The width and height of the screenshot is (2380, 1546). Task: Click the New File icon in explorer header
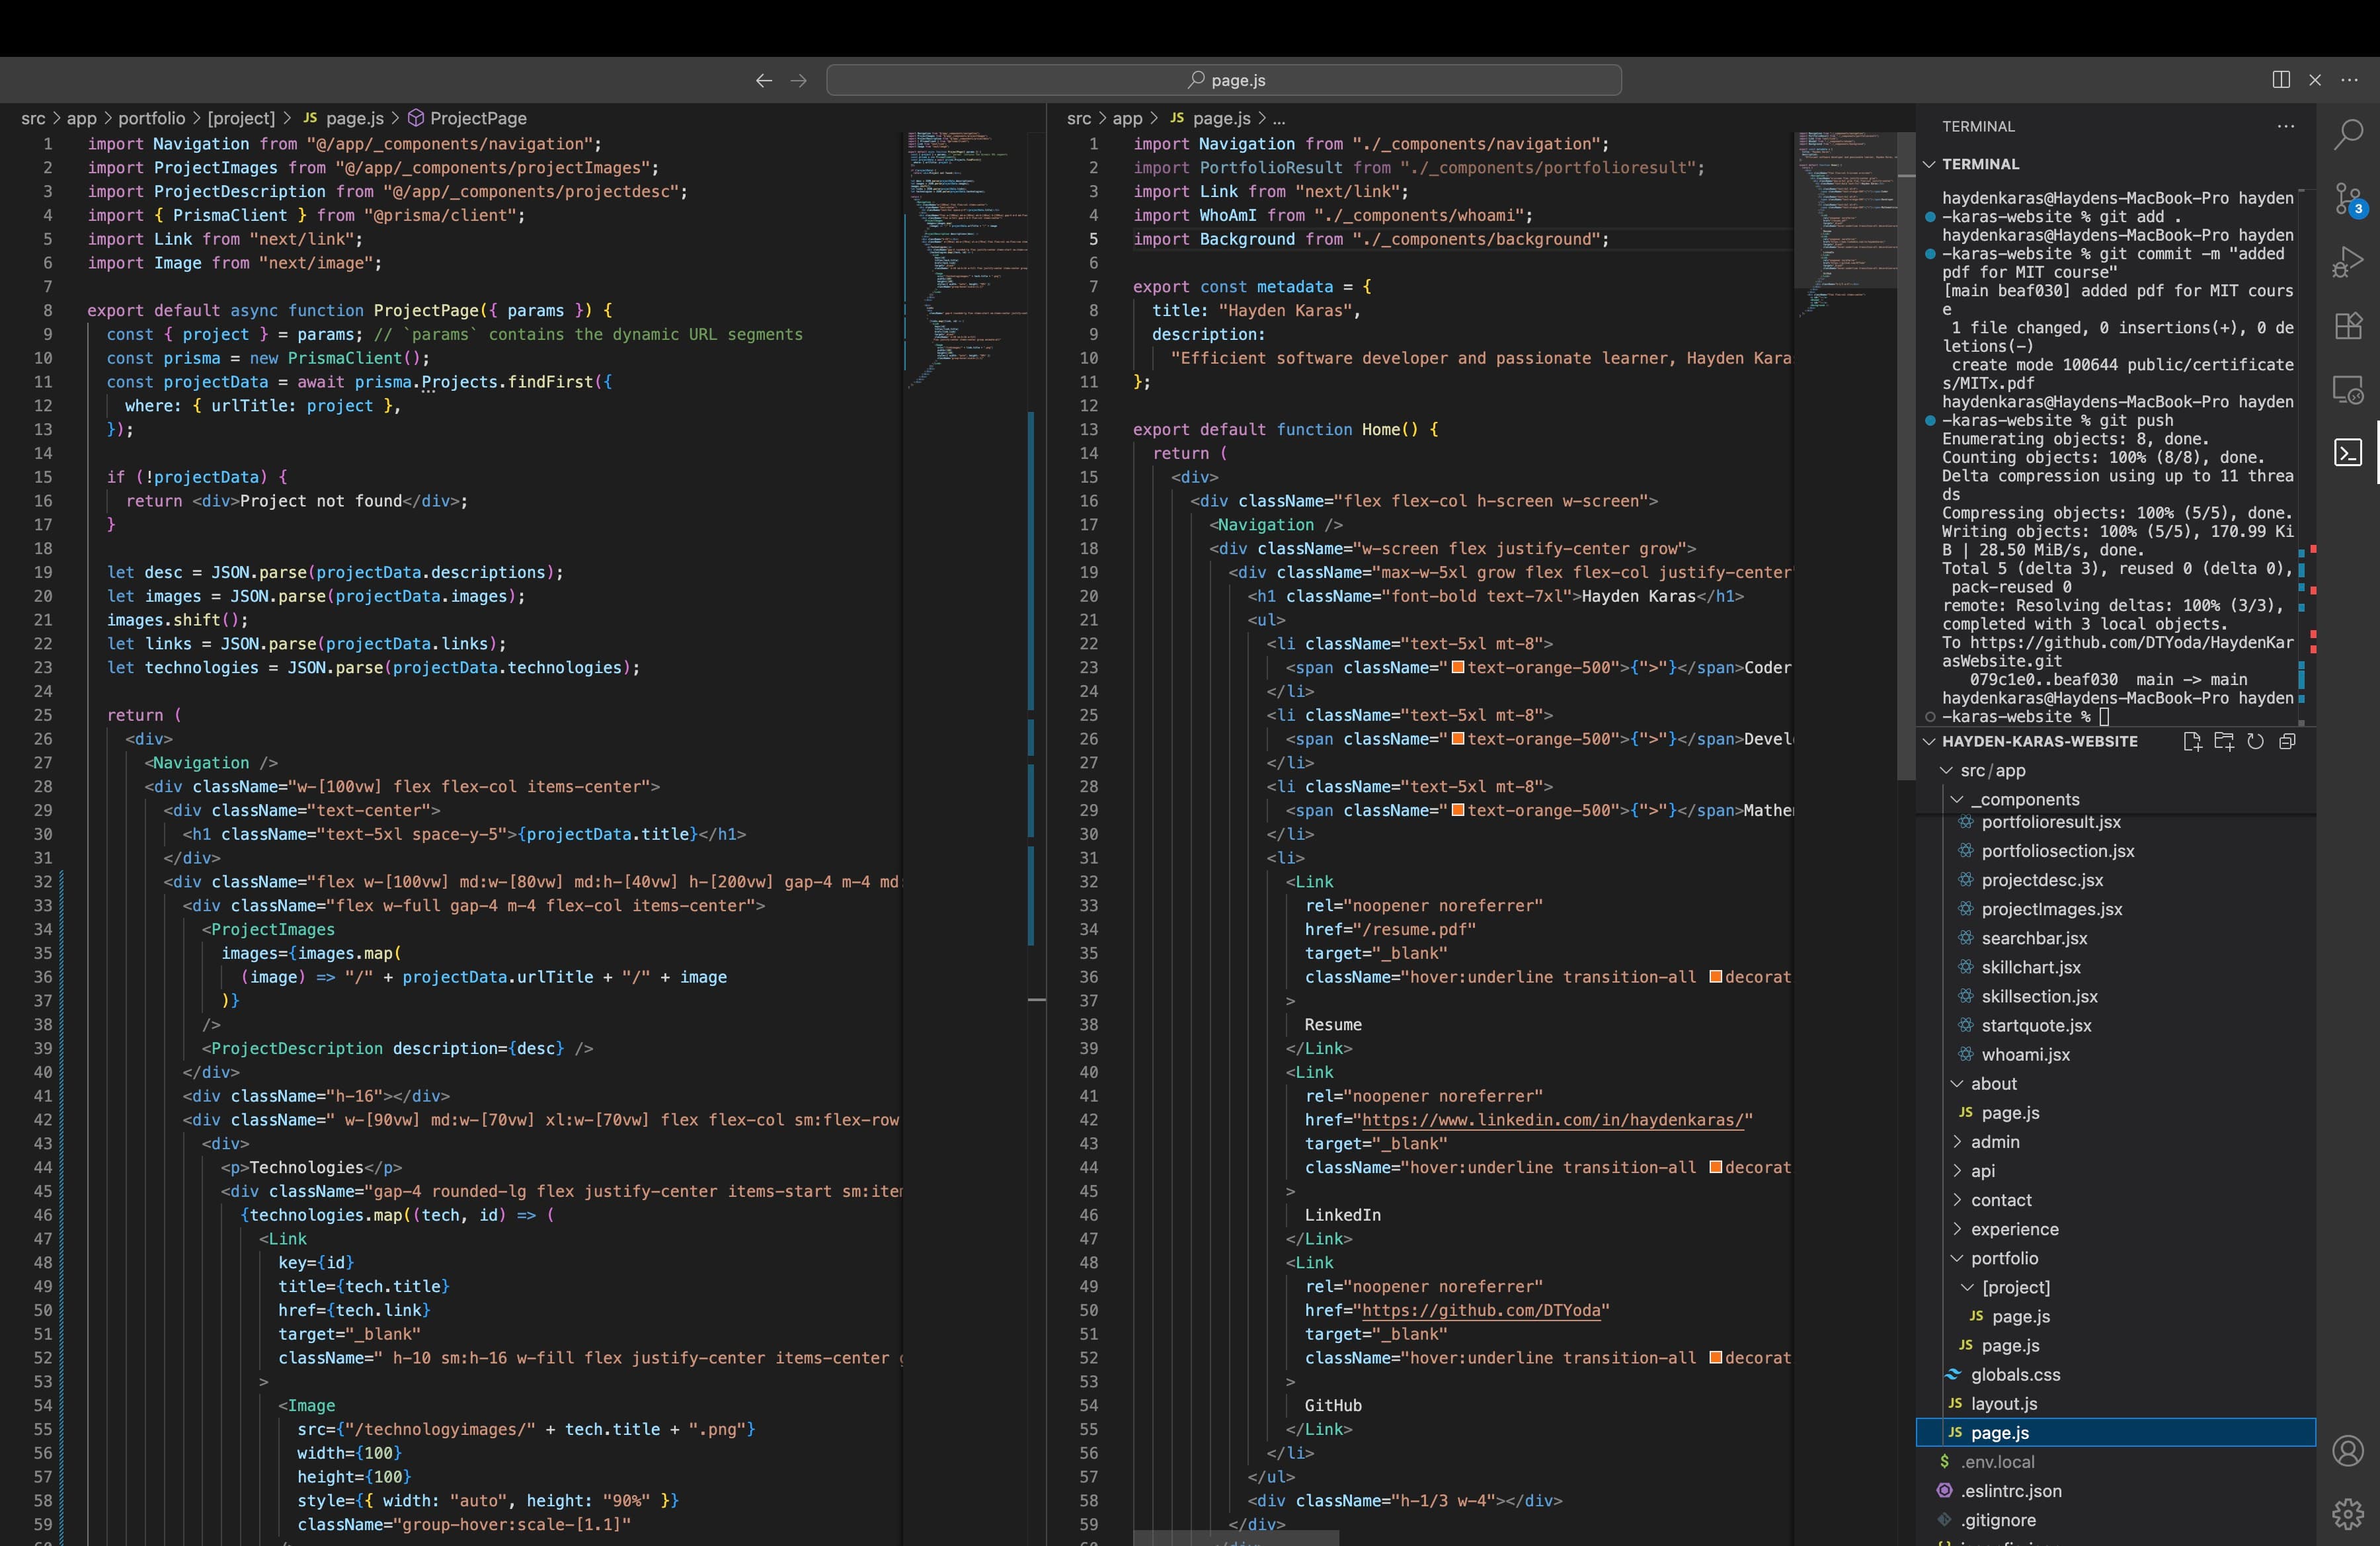point(2192,741)
